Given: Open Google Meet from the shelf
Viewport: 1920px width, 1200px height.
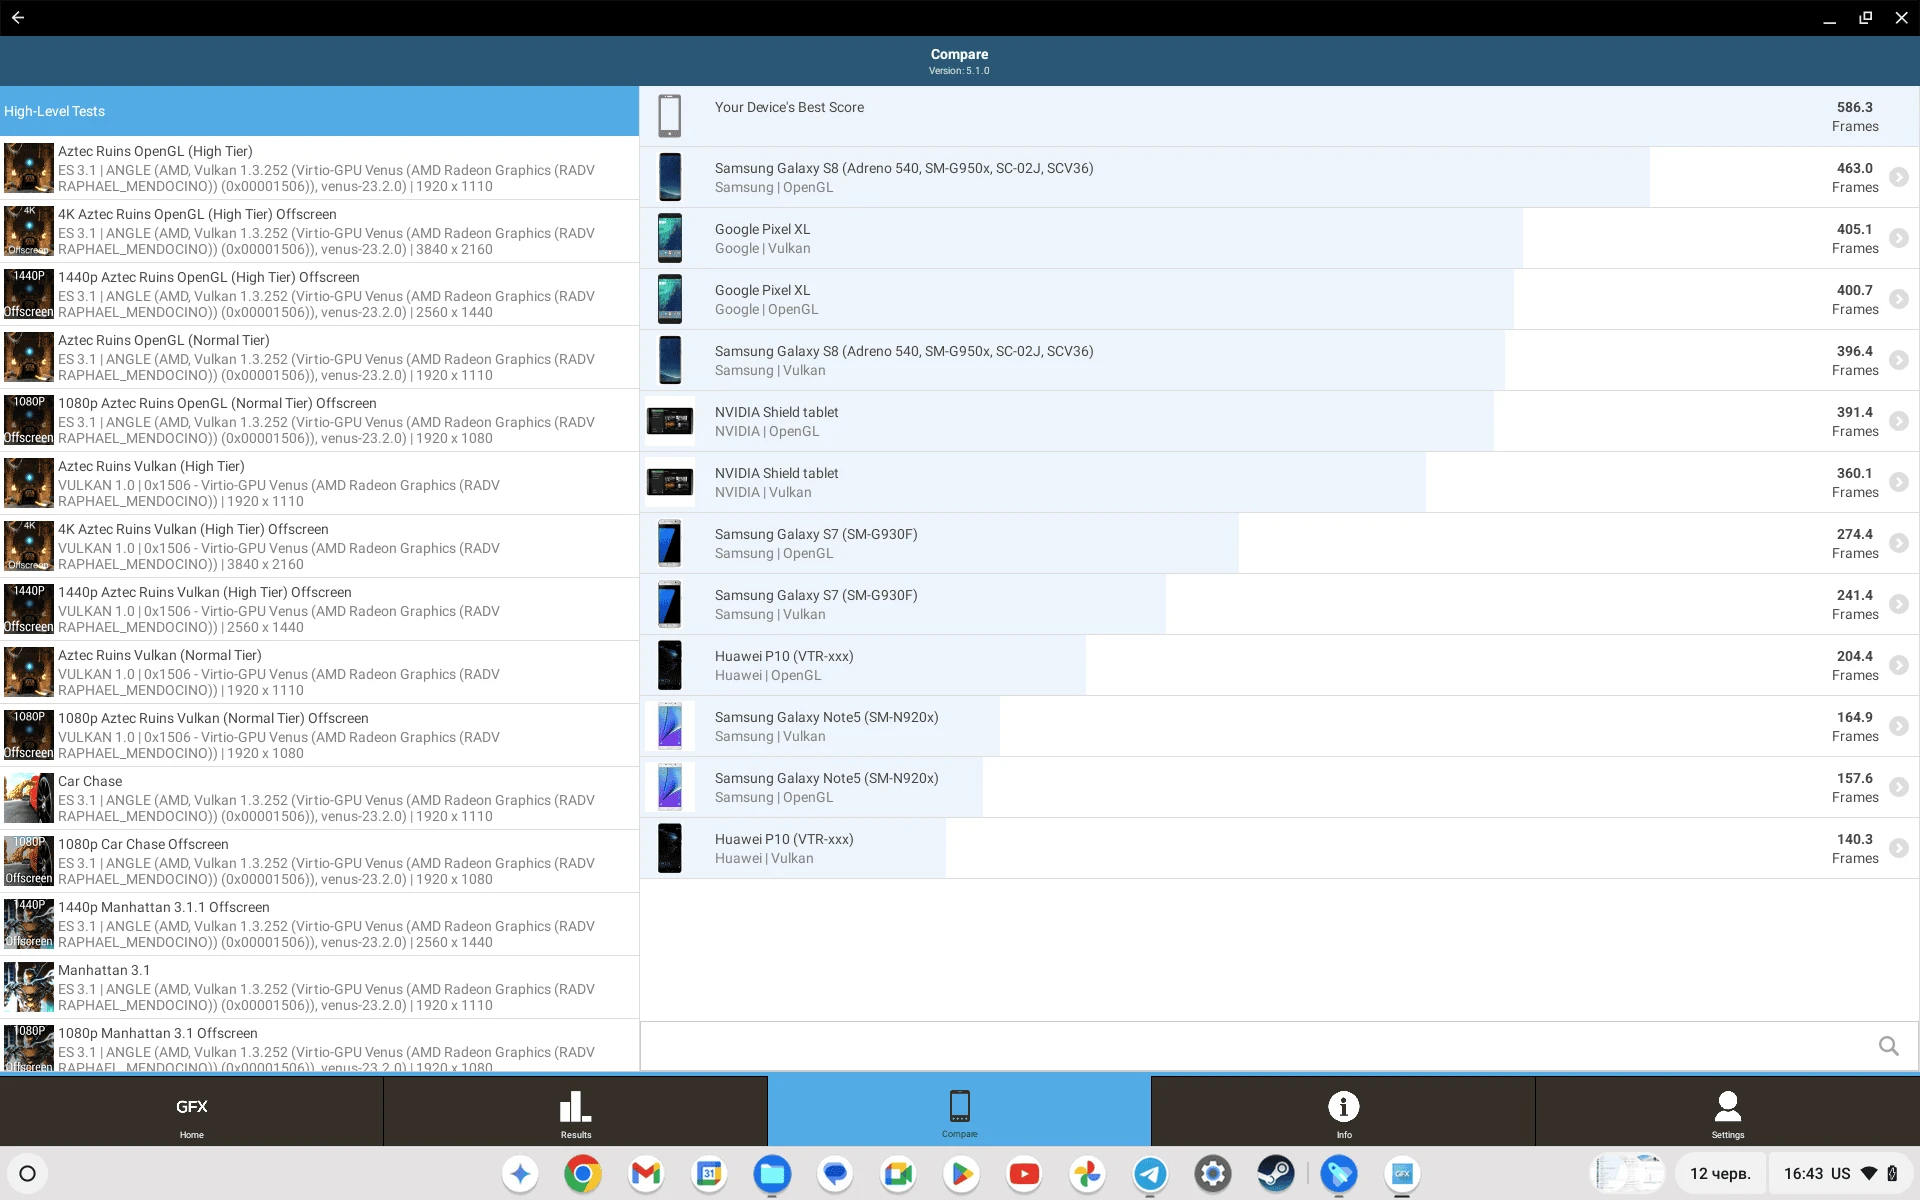Looking at the screenshot, I should [898, 1173].
